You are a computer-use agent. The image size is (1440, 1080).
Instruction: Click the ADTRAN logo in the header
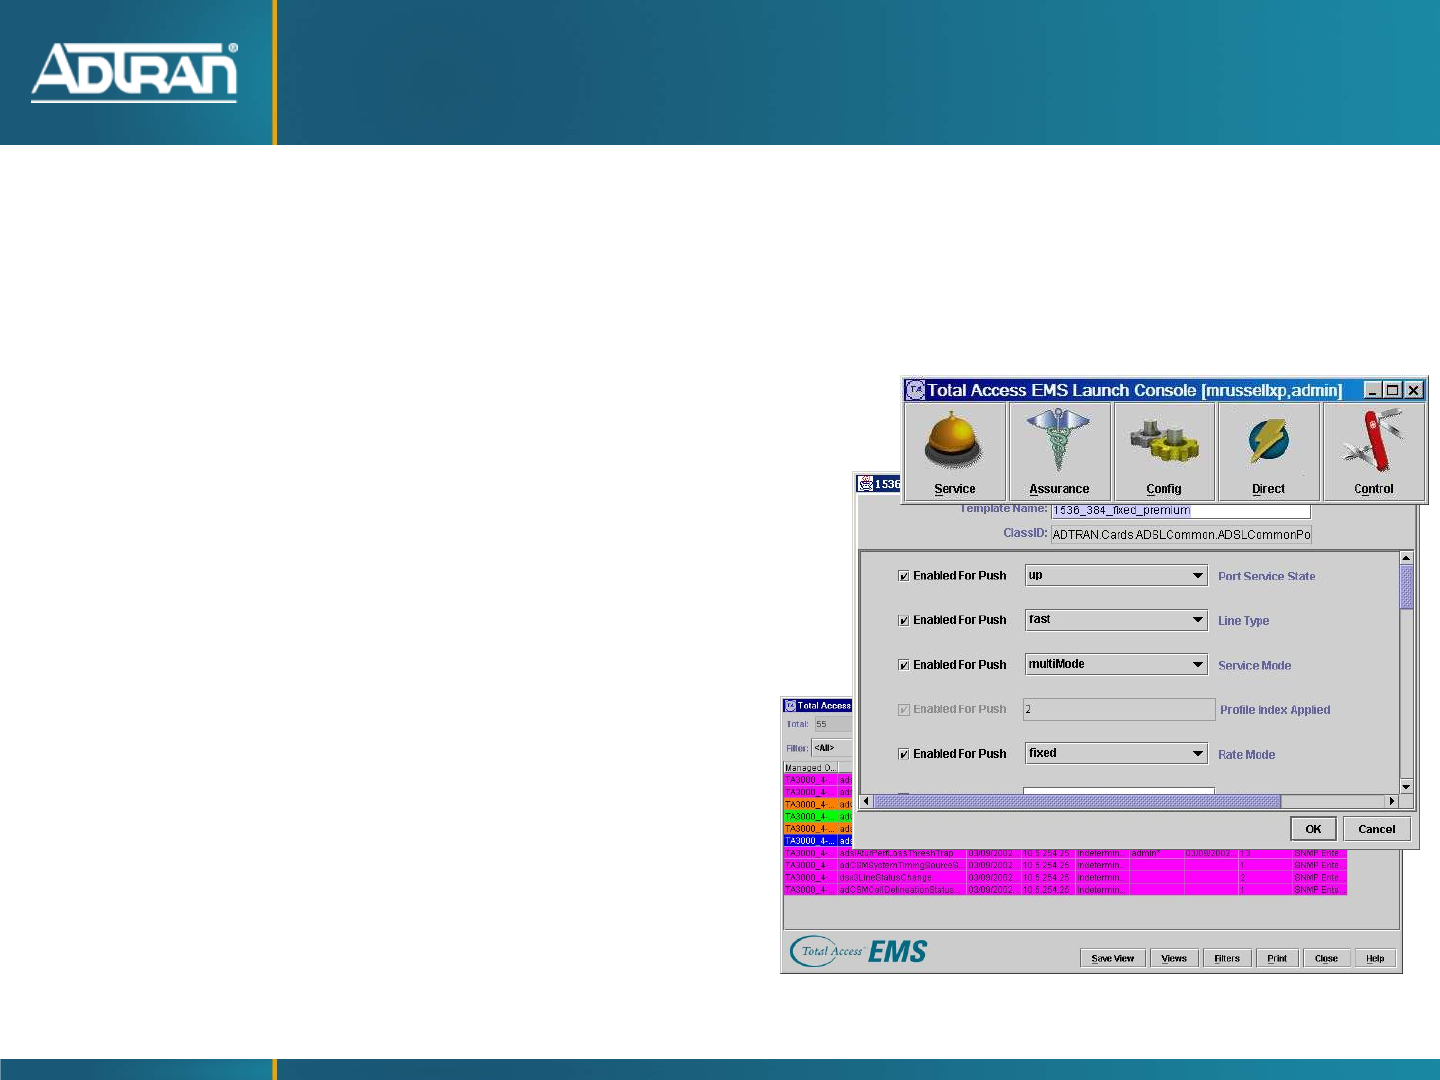point(134,72)
